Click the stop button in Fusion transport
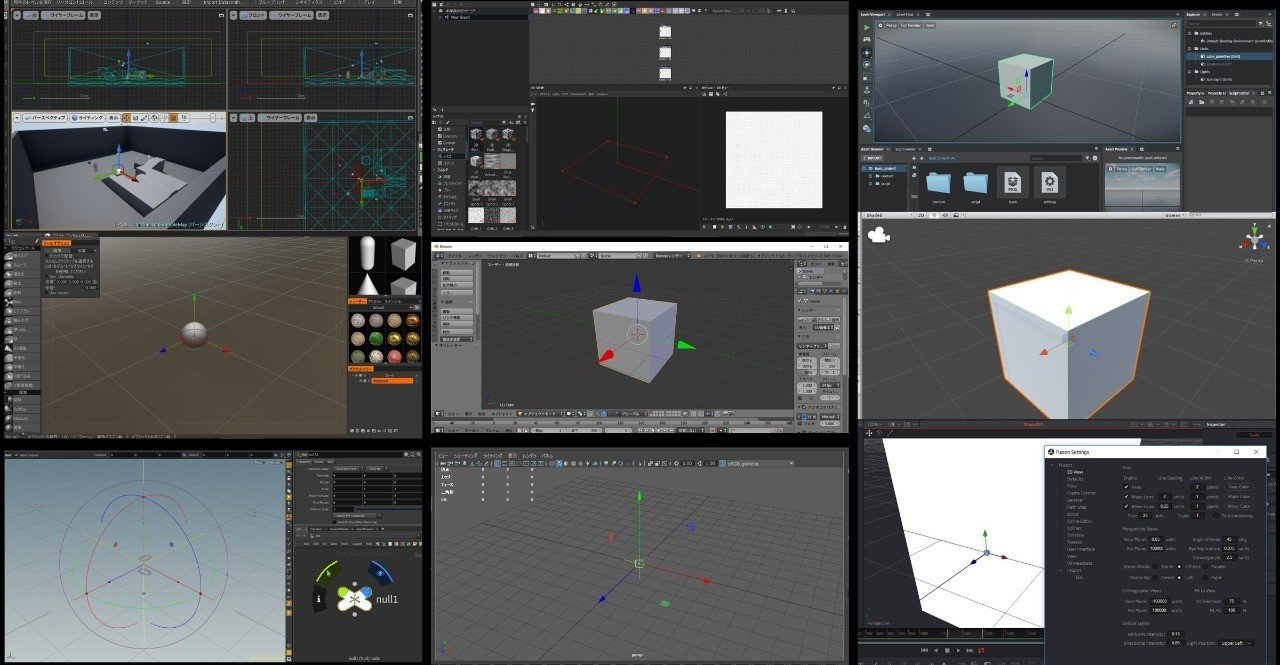The image size is (1280, 665). [947, 651]
